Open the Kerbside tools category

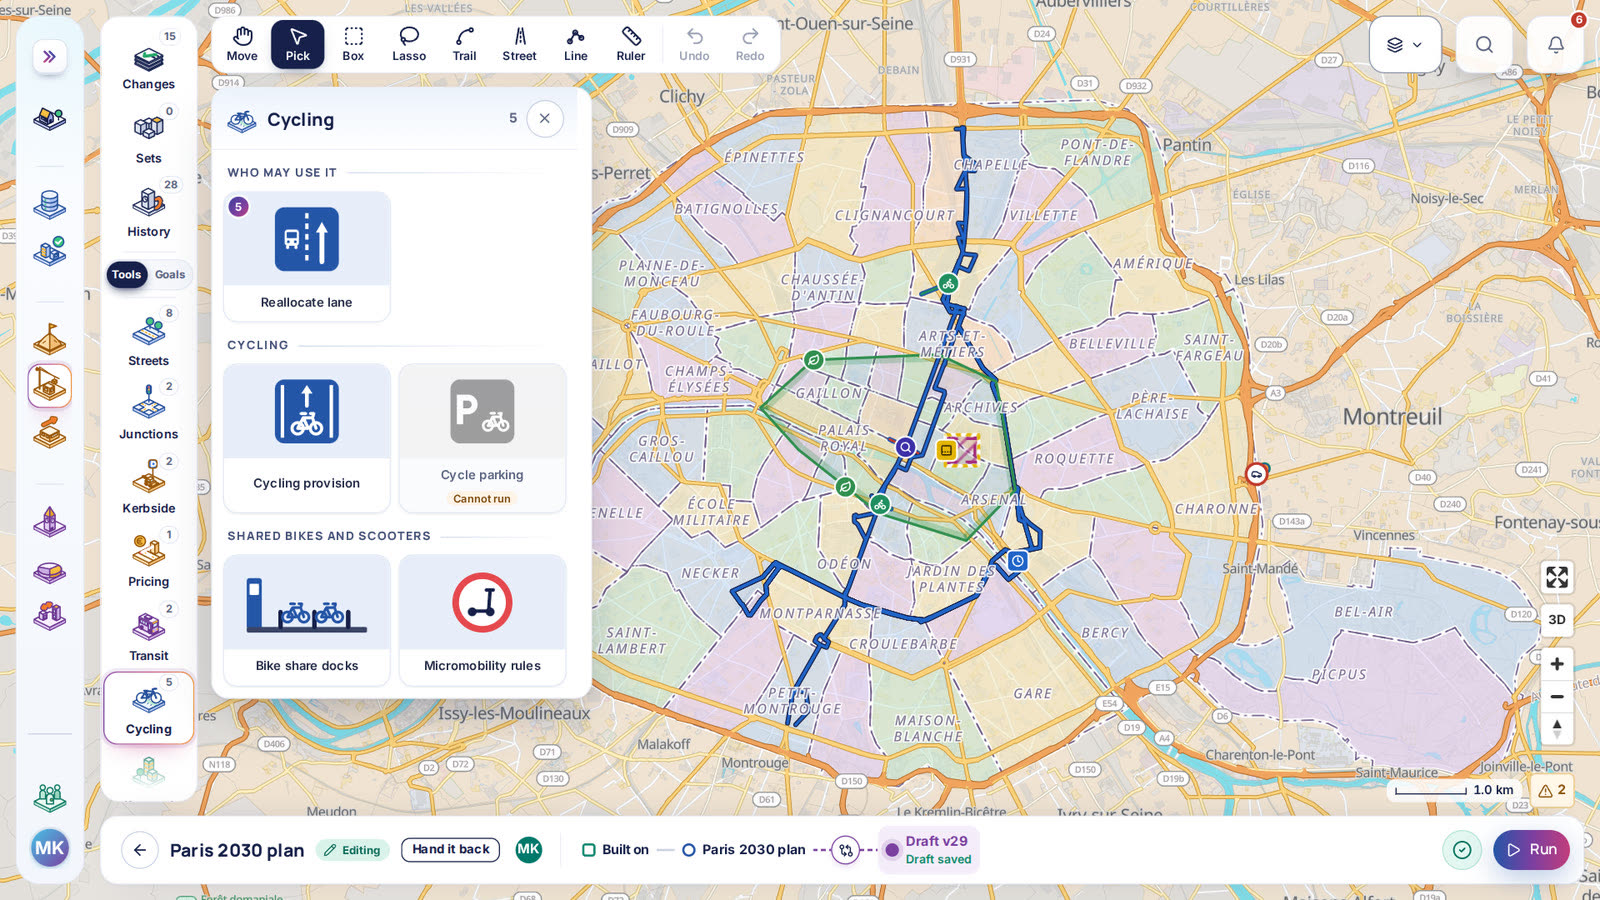point(149,486)
